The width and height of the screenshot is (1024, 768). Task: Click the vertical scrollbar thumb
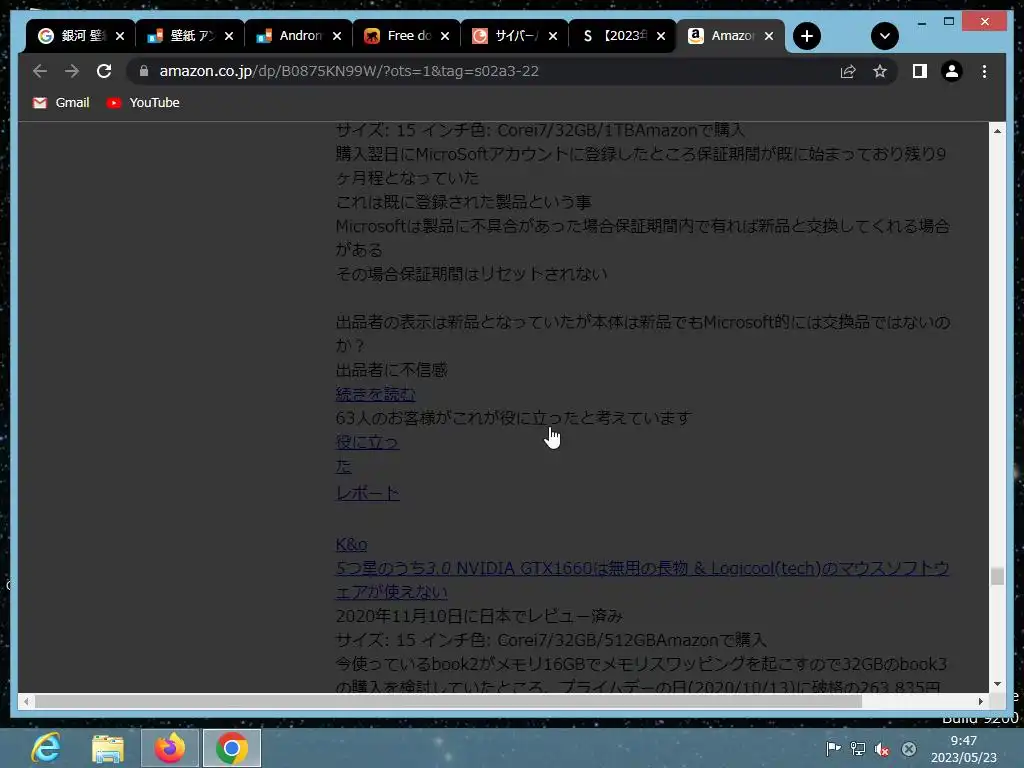(997, 576)
